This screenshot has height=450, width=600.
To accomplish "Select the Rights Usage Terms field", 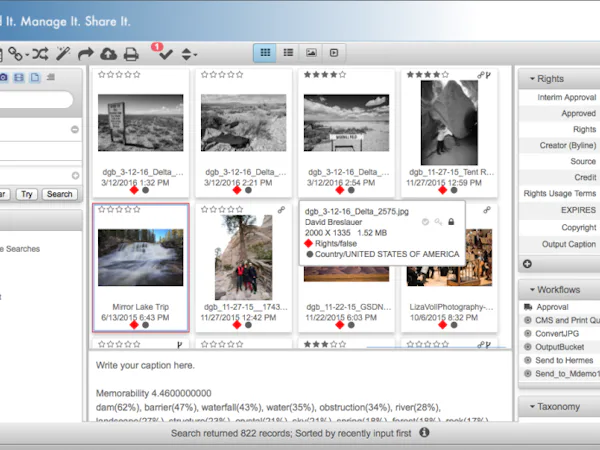I will coord(559,193).
